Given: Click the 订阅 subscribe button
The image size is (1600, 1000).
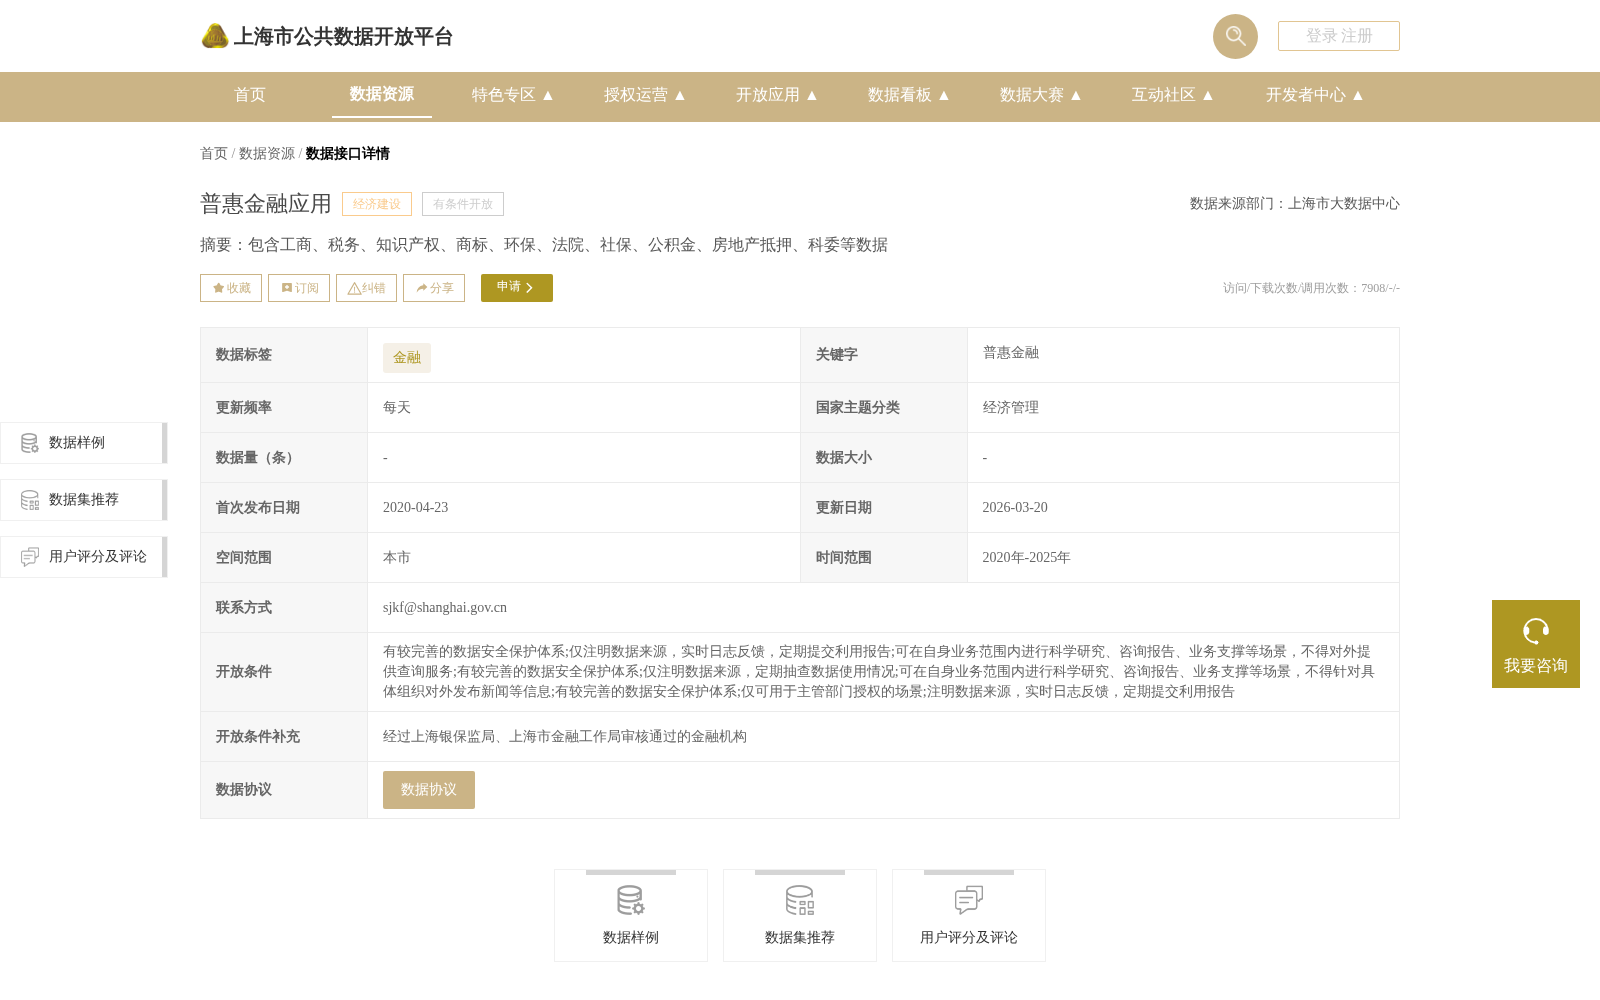Looking at the screenshot, I should coord(299,288).
